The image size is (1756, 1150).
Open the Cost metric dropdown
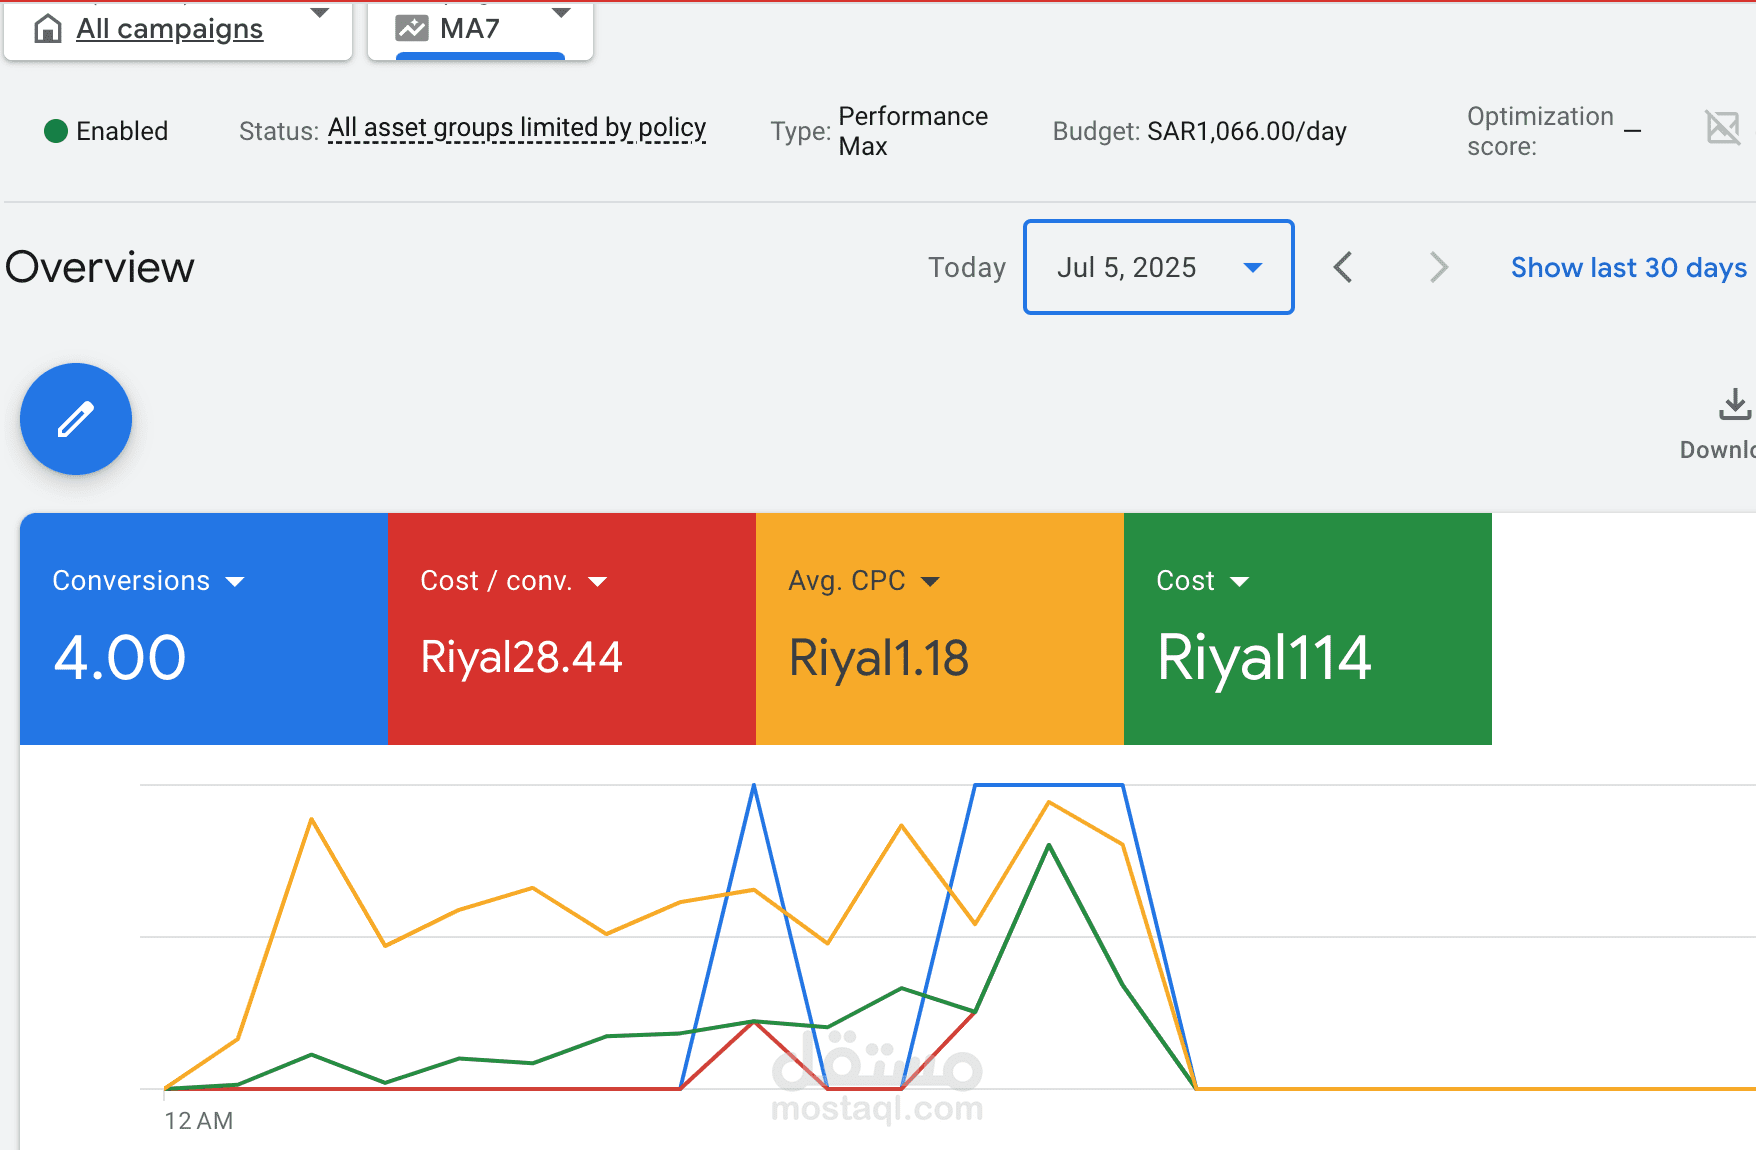coord(1240,582)
